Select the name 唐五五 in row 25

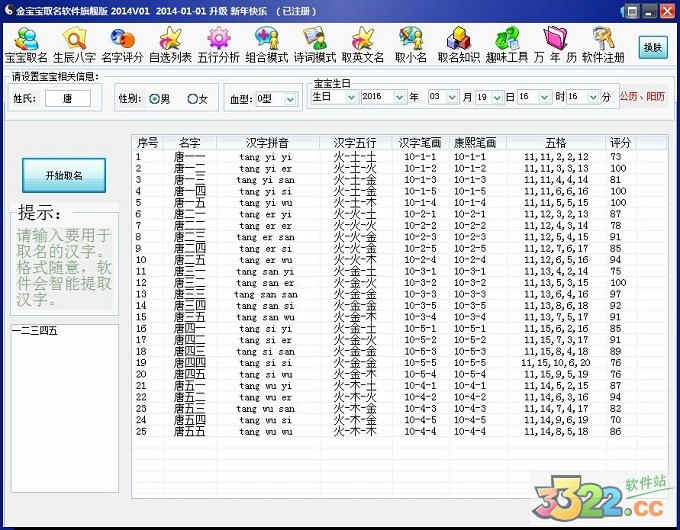190,431
